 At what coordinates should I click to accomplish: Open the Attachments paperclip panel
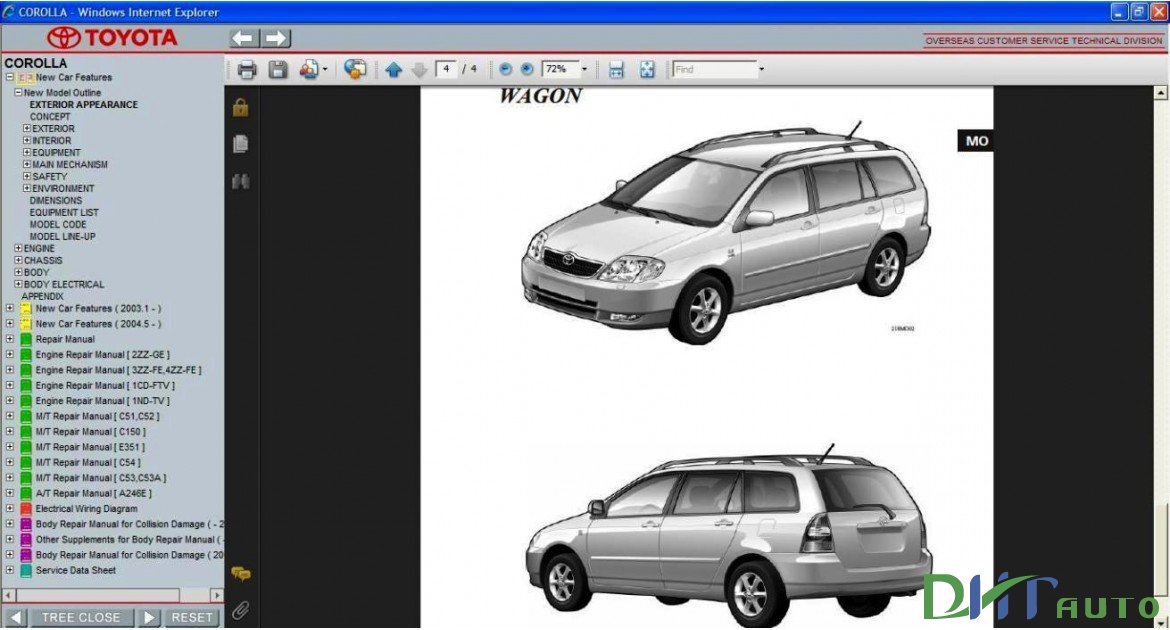[240, 611]
